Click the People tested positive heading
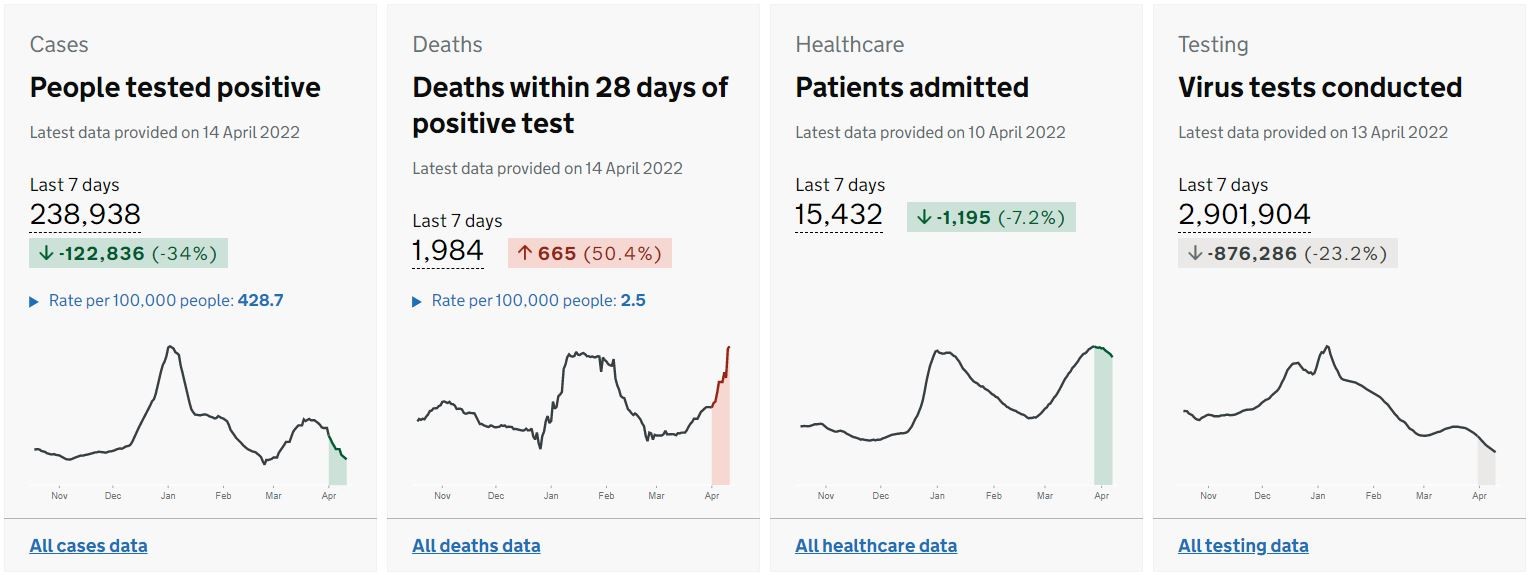Screen dimensions: 1530x575 tap(175, 88)
